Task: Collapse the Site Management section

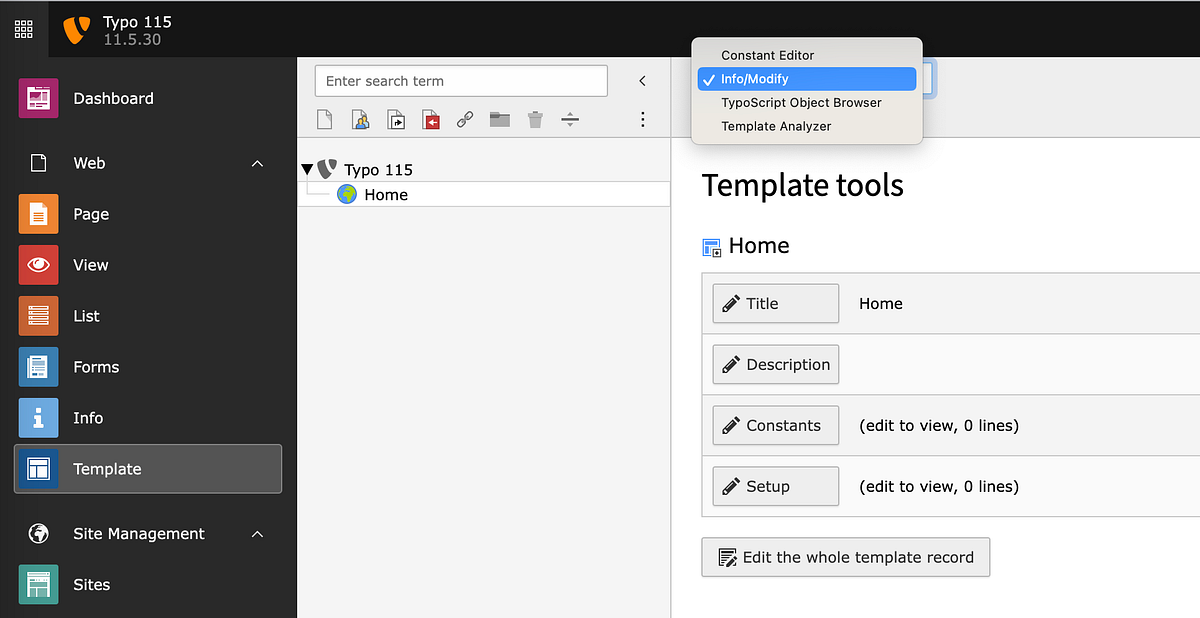Action: (257, 533)
